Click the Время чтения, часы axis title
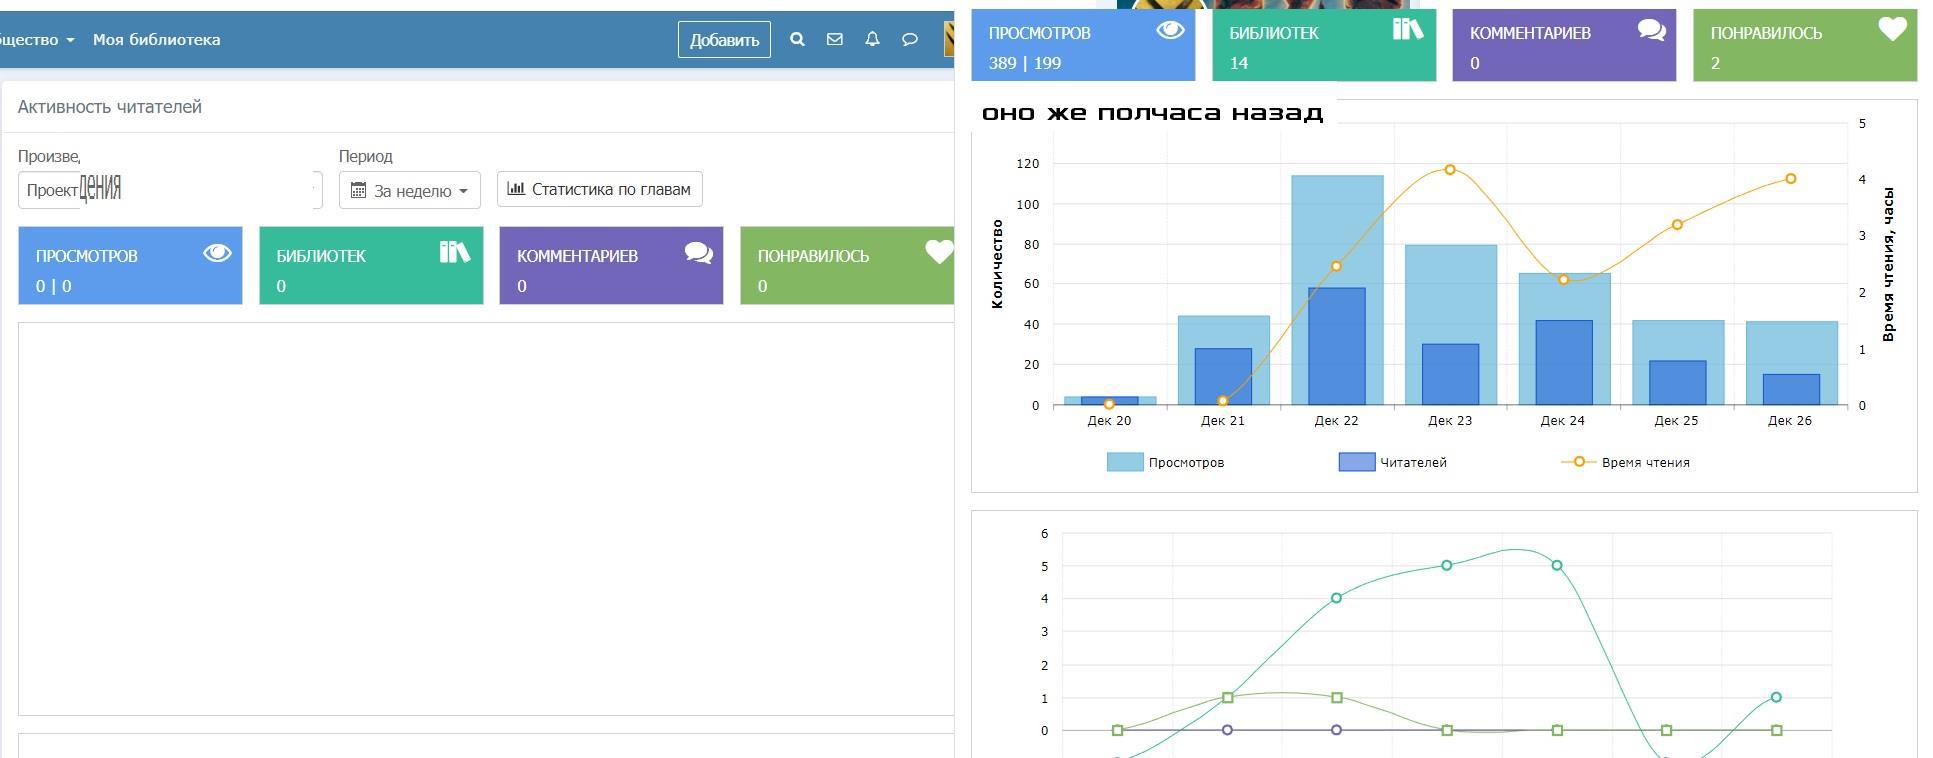The height and width of the screenshot is (758, 1933). [1888, 264]
